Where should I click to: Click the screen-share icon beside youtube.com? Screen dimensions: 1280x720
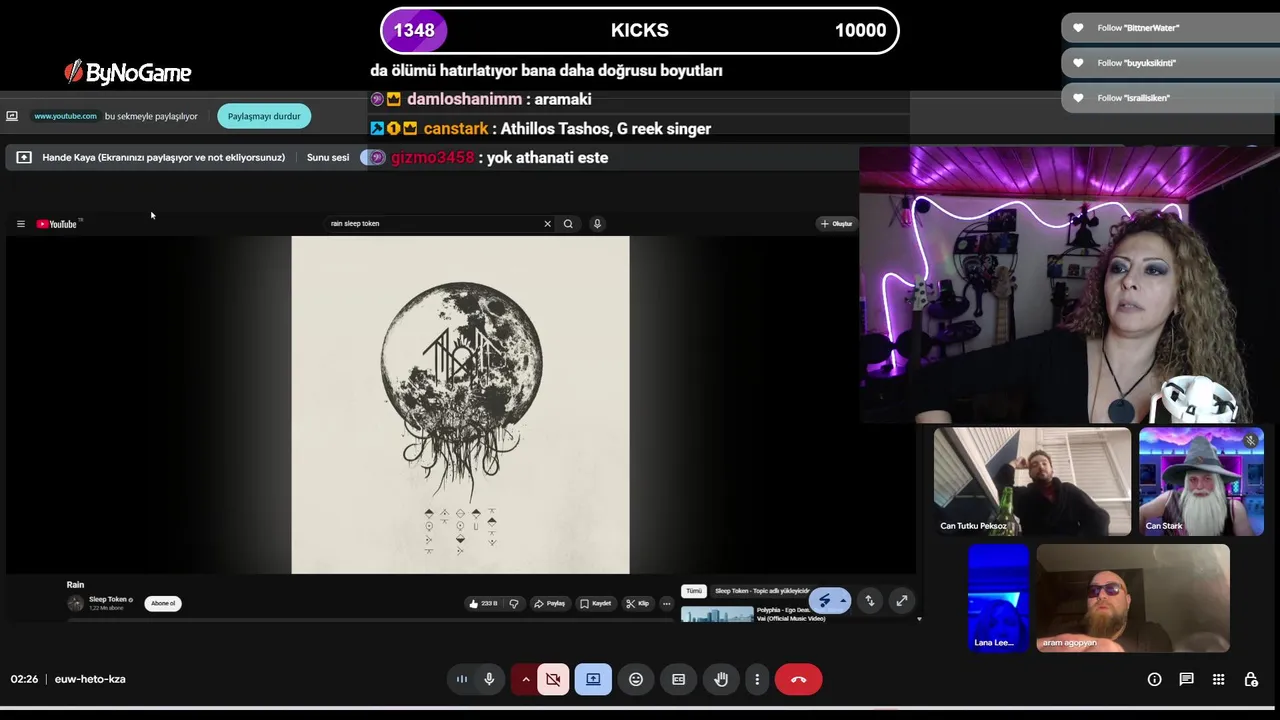(12, 116)
